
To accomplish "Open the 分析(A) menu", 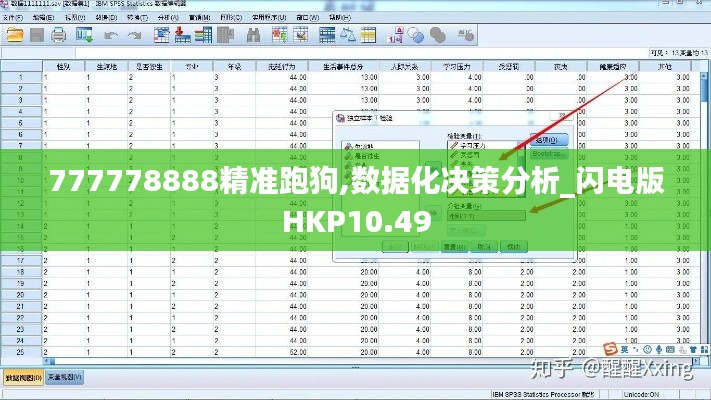I will (168, 18).
